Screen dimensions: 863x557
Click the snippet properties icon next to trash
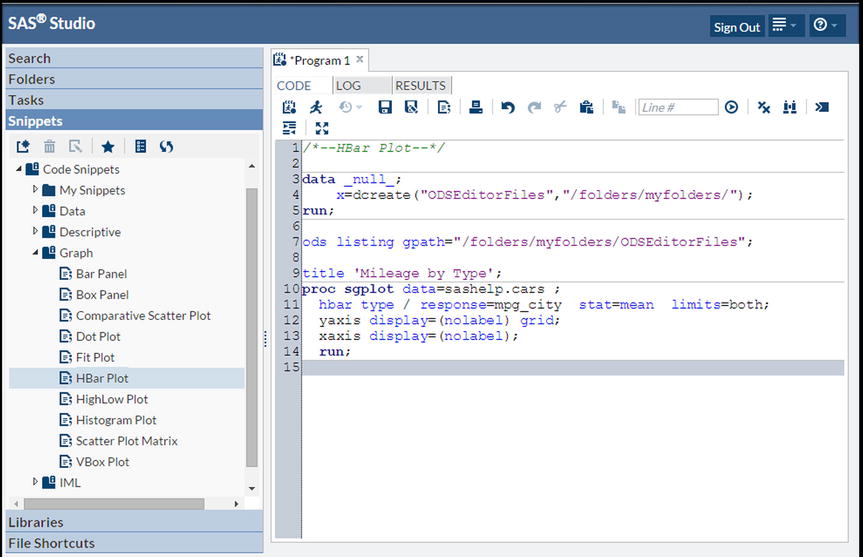click(75, 146)
